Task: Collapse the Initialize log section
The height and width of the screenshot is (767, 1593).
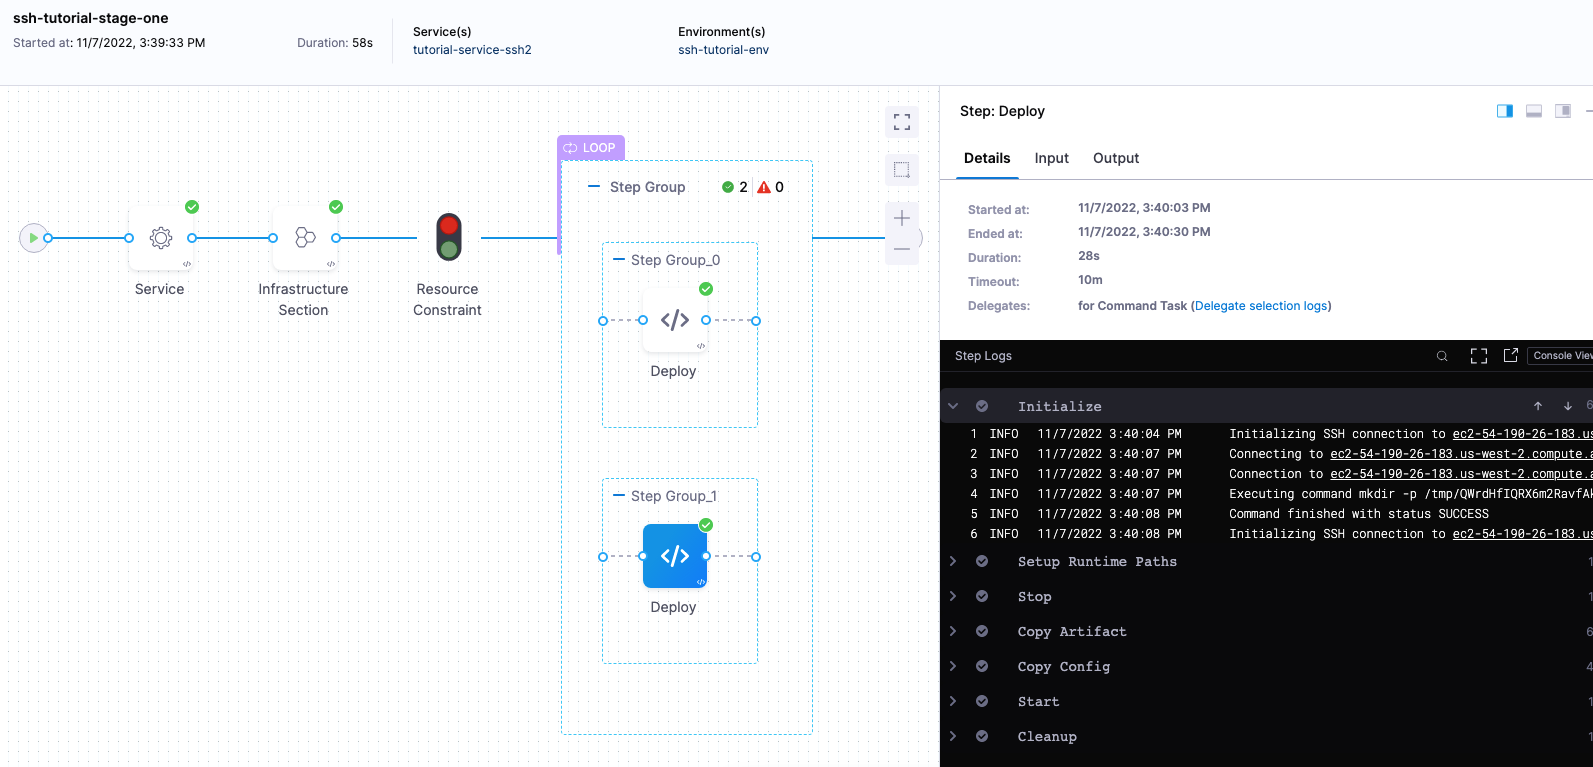Action: [x=953, y=406]
